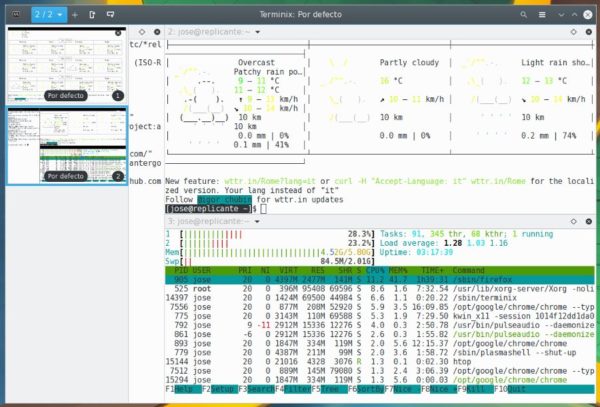Image resolution: width=600 pixels, height=407 pixels.
Task: Sort htop by PID column header
Action: point(181,270)
